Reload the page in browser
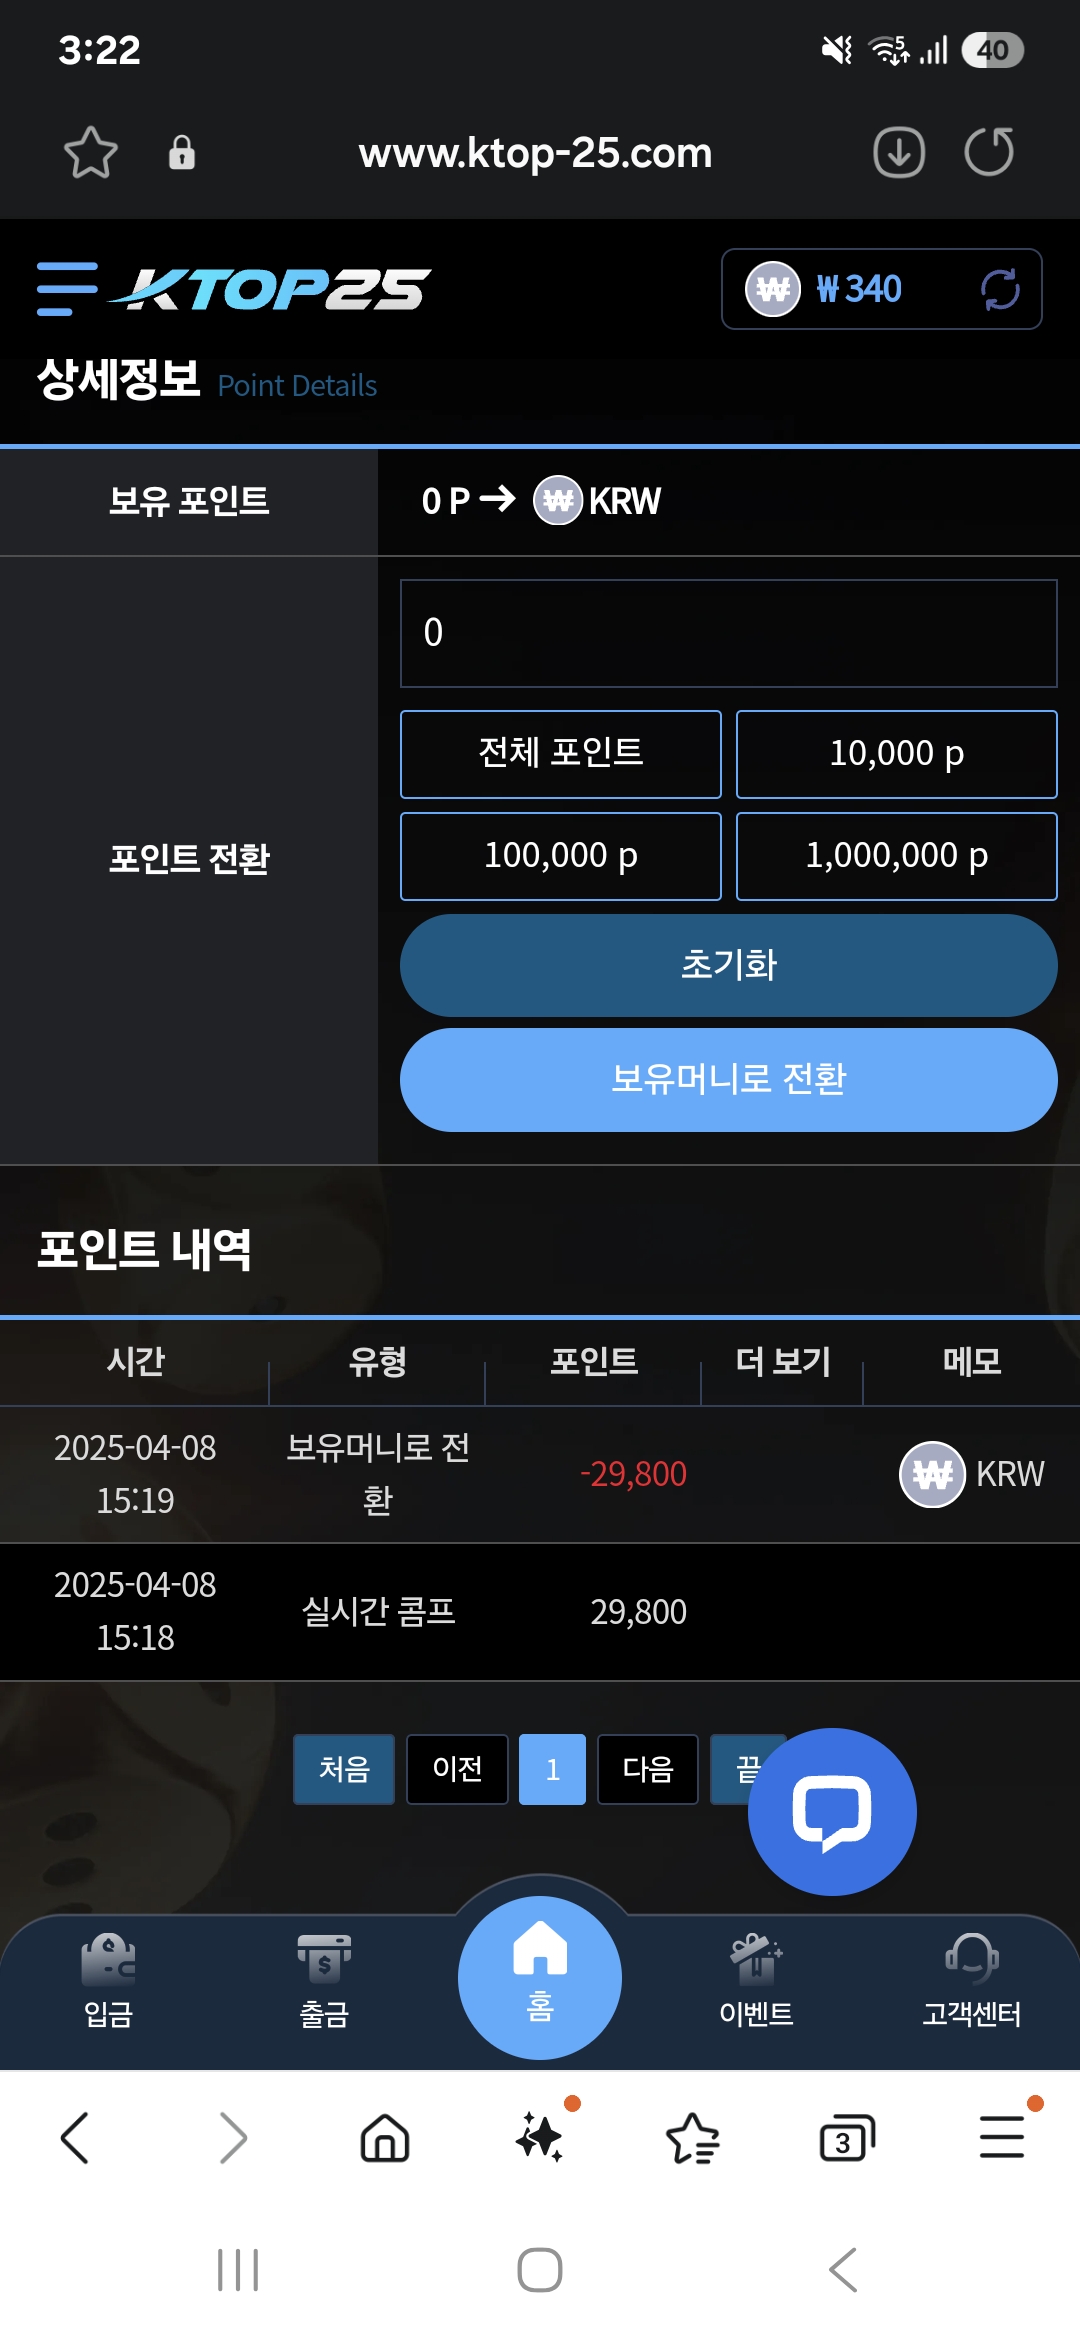This screenshot has height=2340, width=1080. (989, 153)
